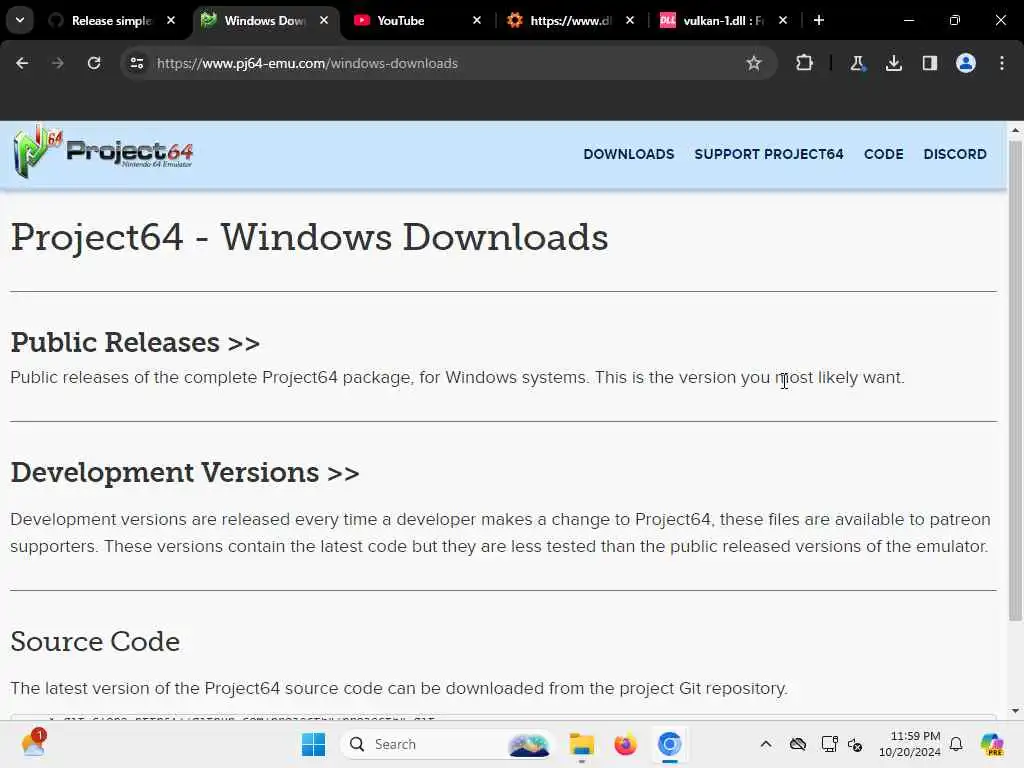Close the vulkan-1.dll tab
This screenshot has width=1024, height=768.
coord(782,20)
